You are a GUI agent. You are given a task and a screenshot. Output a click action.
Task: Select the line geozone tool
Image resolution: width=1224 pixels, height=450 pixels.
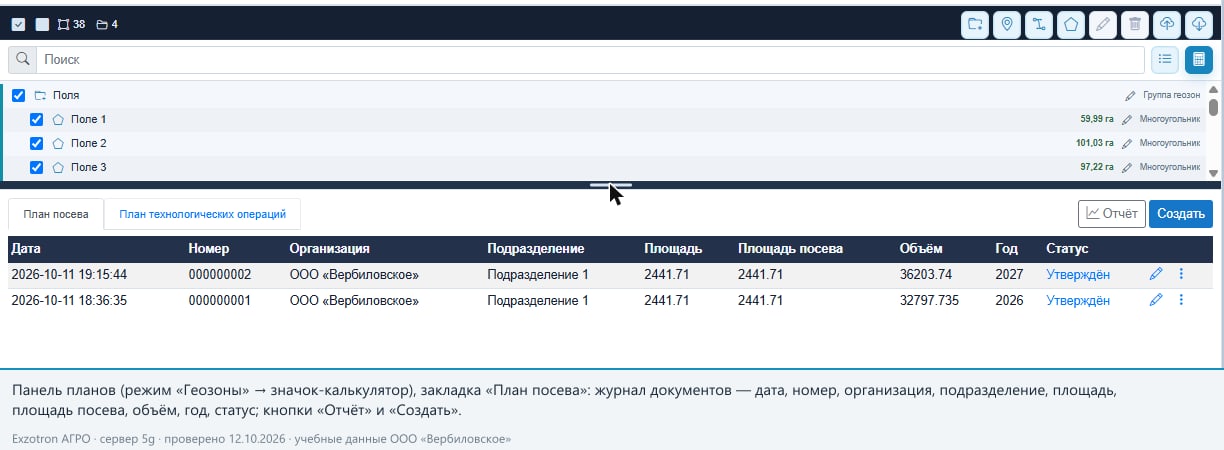[1038, 24]
